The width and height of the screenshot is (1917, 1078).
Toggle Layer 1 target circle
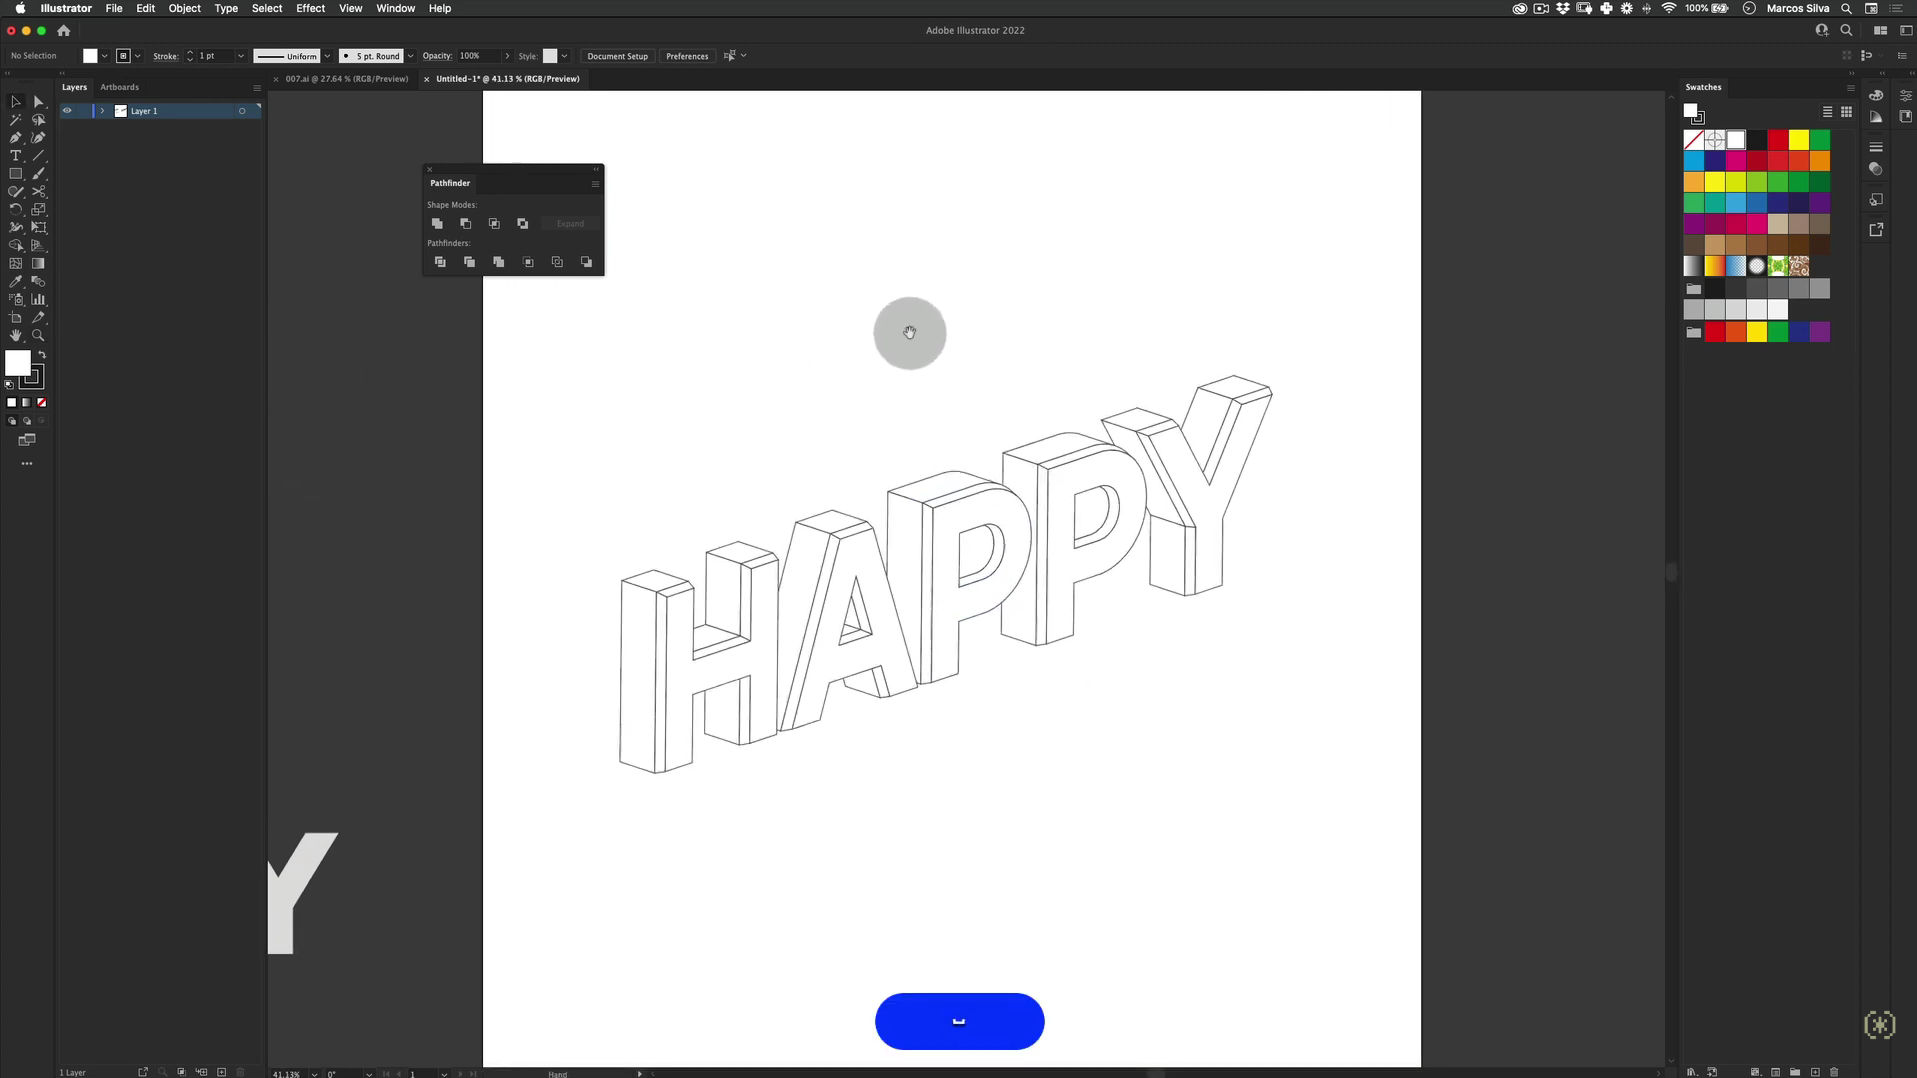(x=242, y=111)
